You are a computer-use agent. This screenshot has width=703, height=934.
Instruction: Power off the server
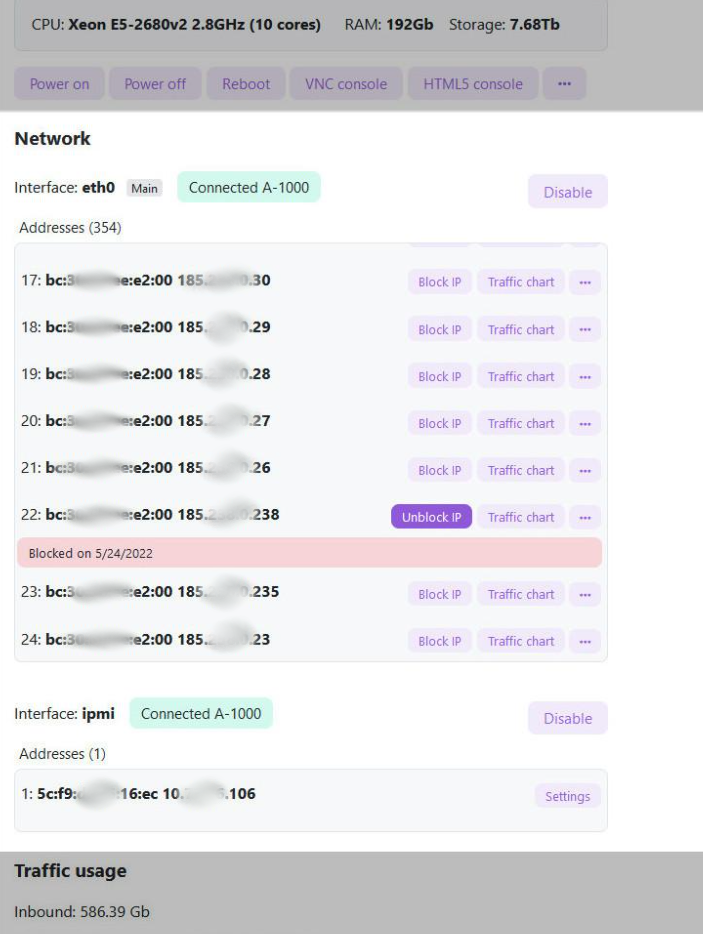155,84
